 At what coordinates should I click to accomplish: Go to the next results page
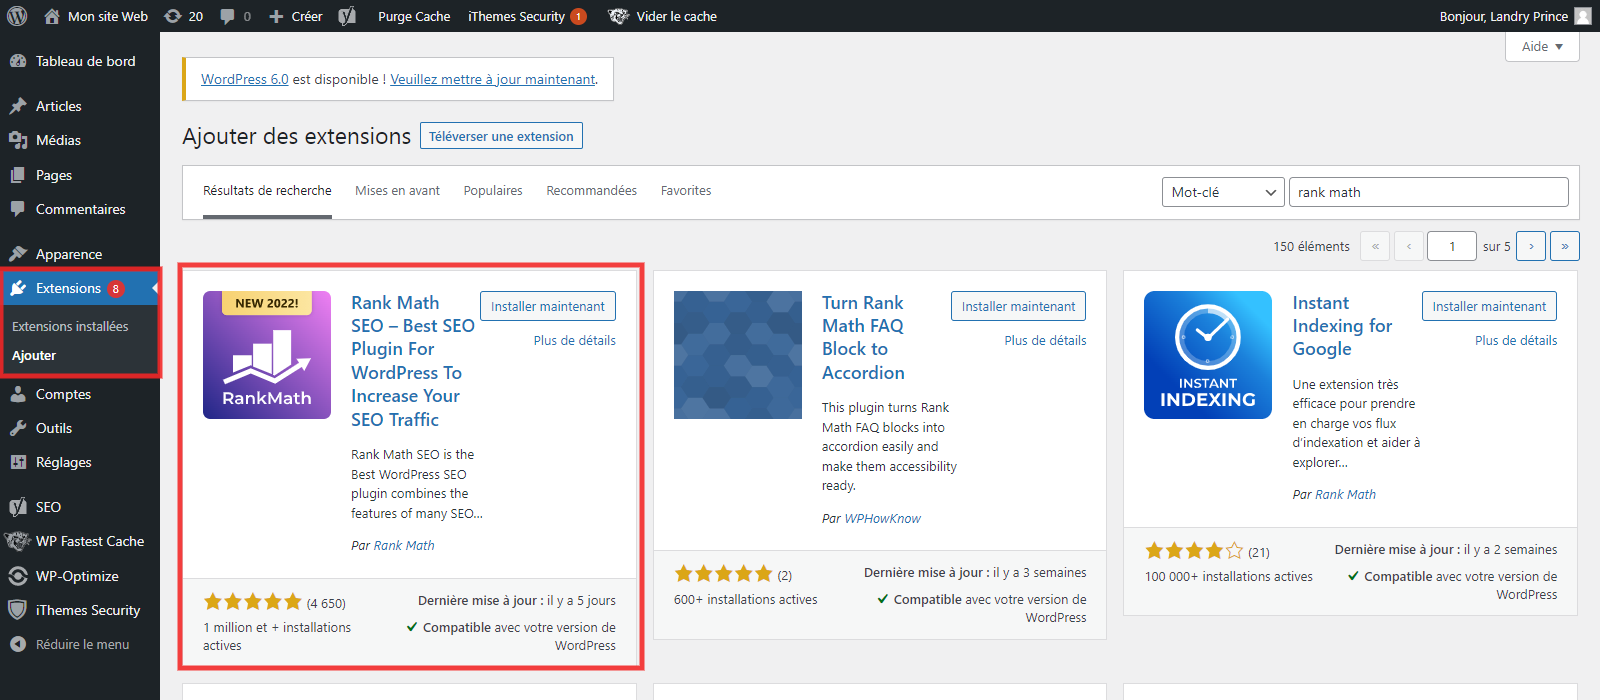coord(1531,246)
